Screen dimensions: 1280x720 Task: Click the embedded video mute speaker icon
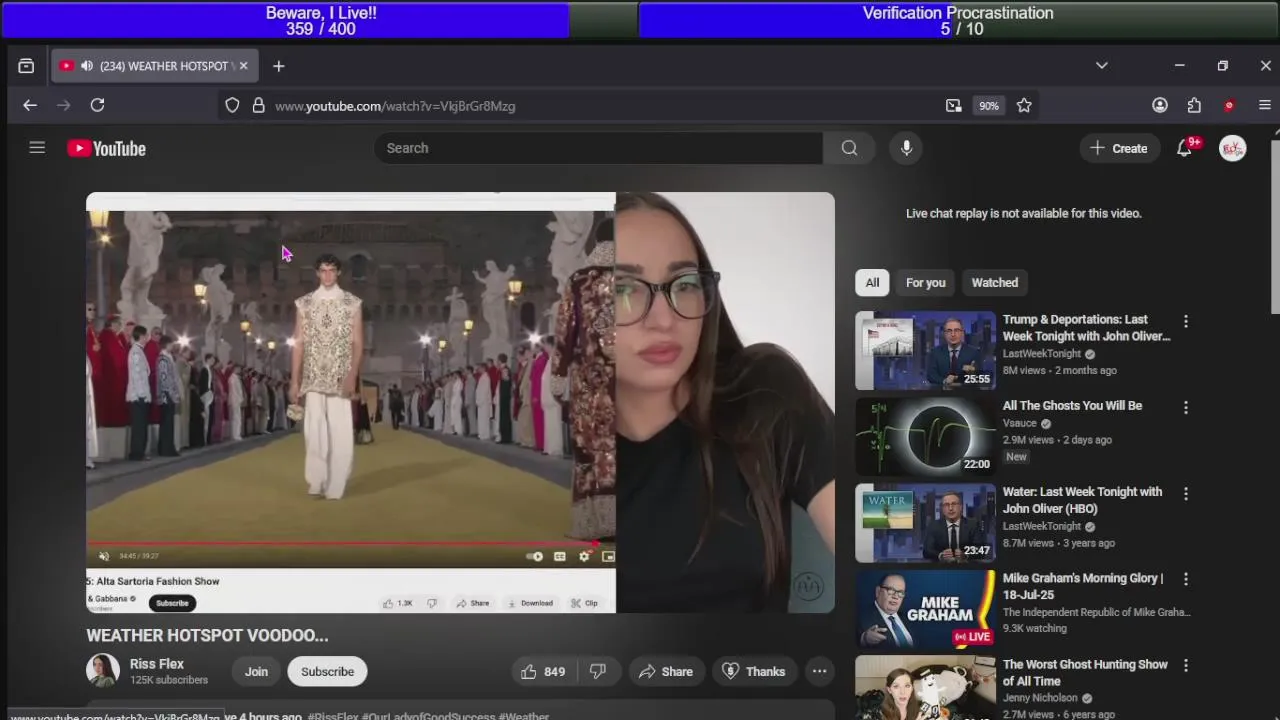(103, 556)
